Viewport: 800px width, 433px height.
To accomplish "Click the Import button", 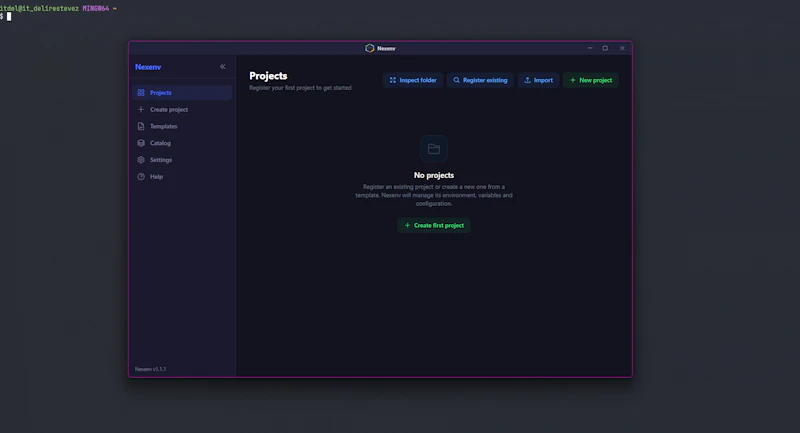I will pos(538,80).
